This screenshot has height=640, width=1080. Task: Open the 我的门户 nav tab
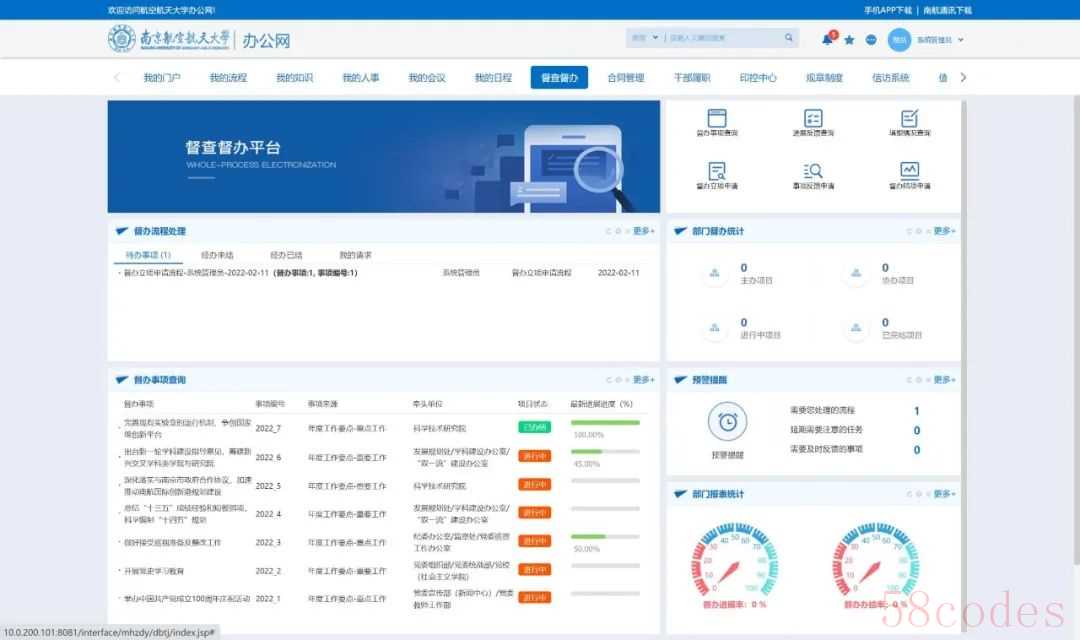tap(162, 78)
